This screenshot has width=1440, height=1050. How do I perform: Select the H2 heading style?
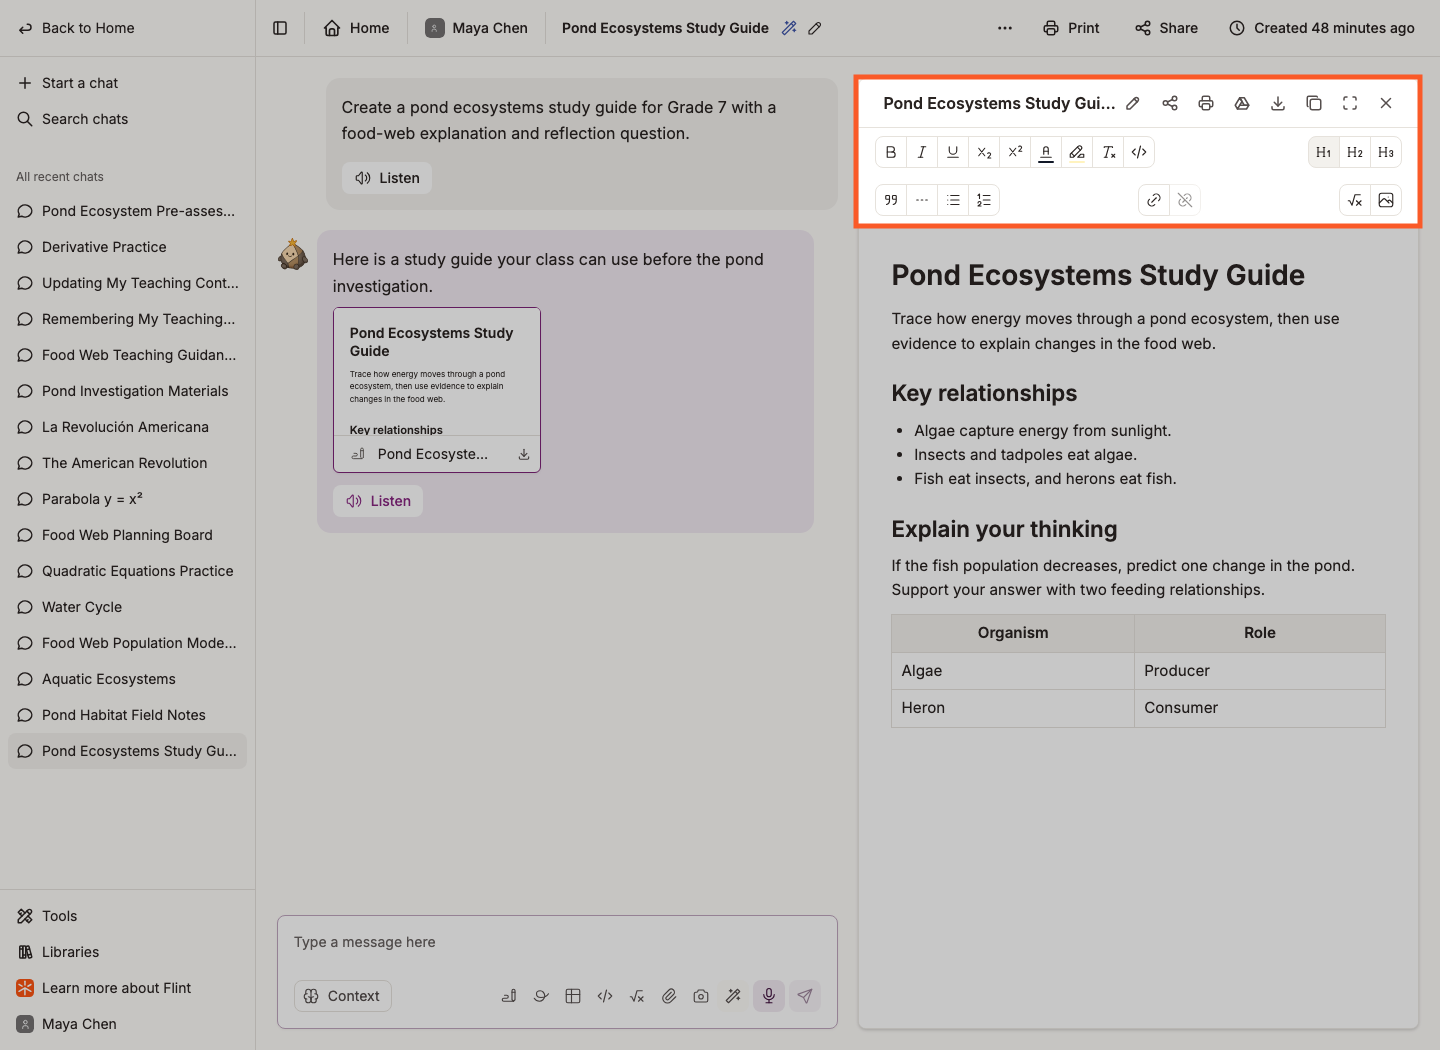coord(1355,152)
